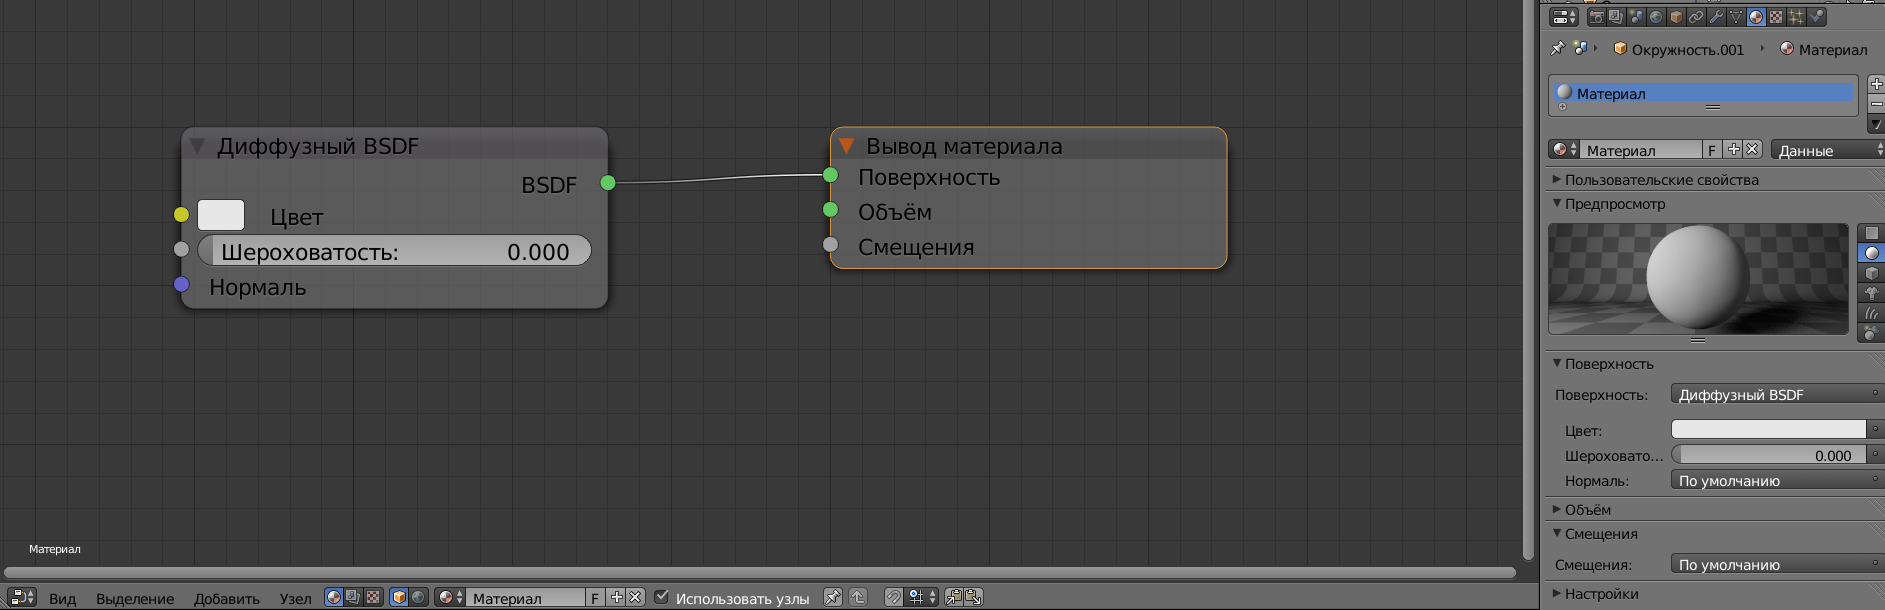Toggle fake user F button in node editor header
This screenshot has height=610, width=1885.
[595, 598]
